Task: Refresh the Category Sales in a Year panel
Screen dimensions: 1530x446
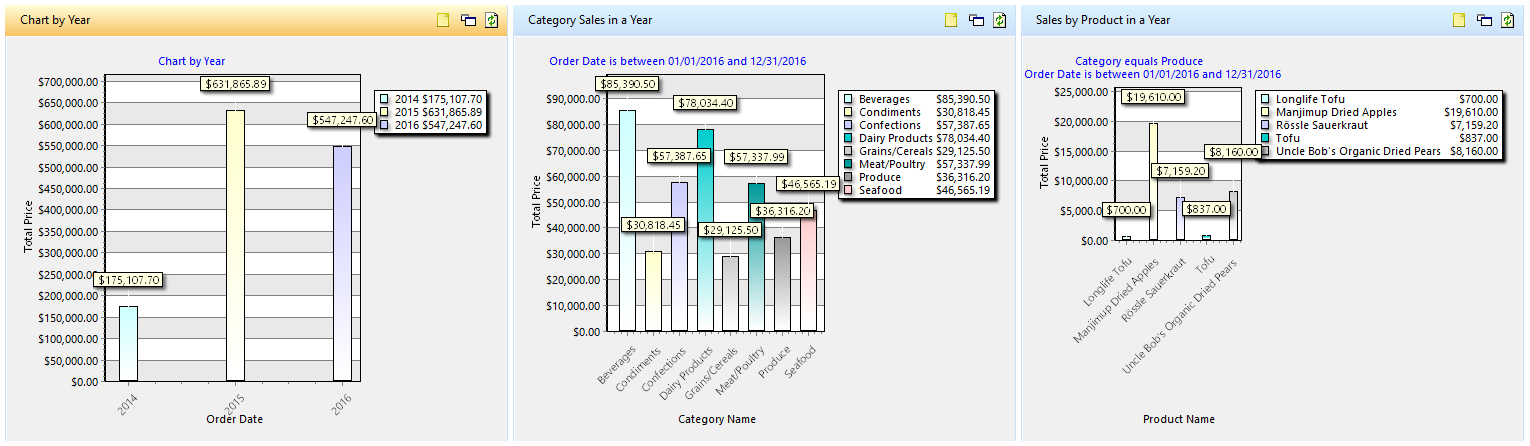Action: [x=1000, y=20]
